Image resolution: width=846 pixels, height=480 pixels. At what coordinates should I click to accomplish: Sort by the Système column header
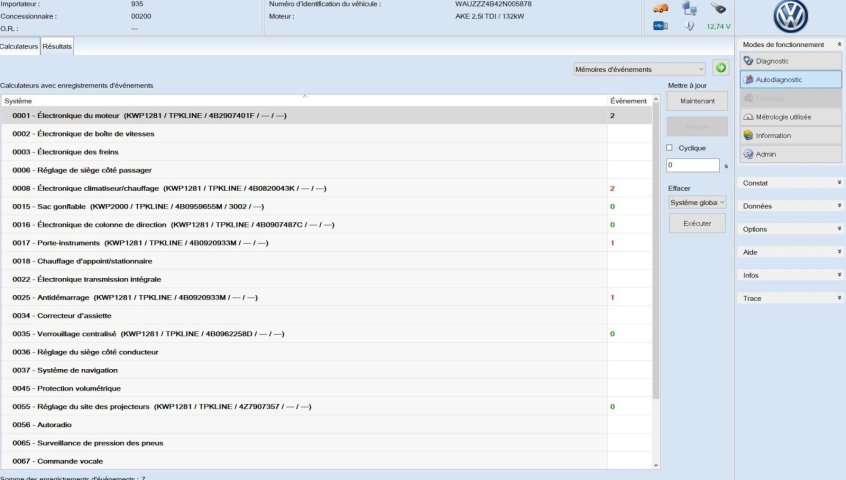pyautogui.click(x=304, y=101)
